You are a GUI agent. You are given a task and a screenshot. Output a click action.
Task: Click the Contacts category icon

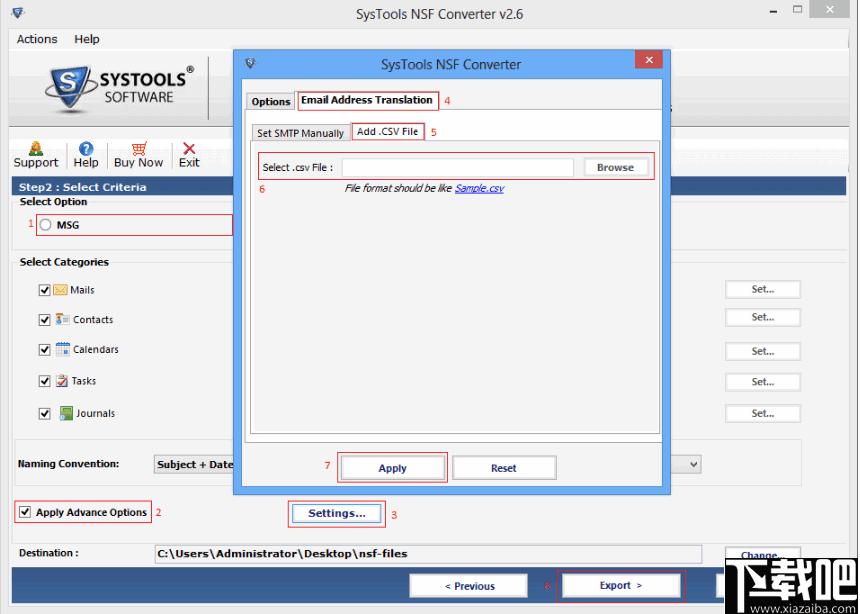(62, 319)
